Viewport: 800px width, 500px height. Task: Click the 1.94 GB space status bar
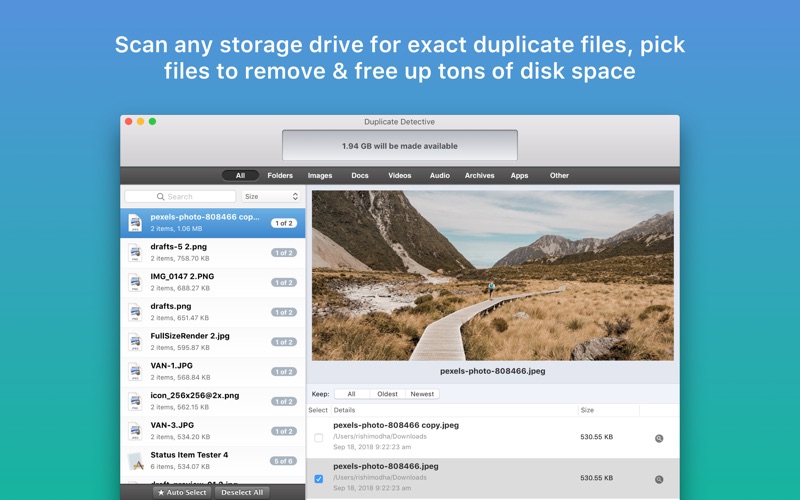click(400, 146)
